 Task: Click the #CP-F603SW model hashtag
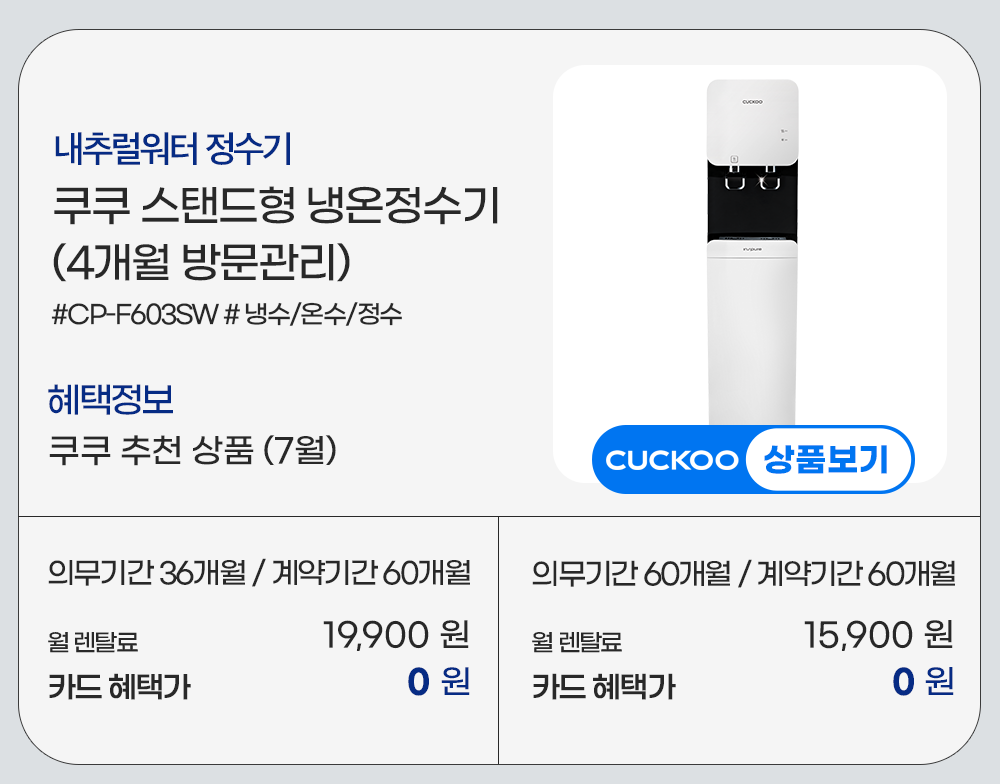click(135, 316)
